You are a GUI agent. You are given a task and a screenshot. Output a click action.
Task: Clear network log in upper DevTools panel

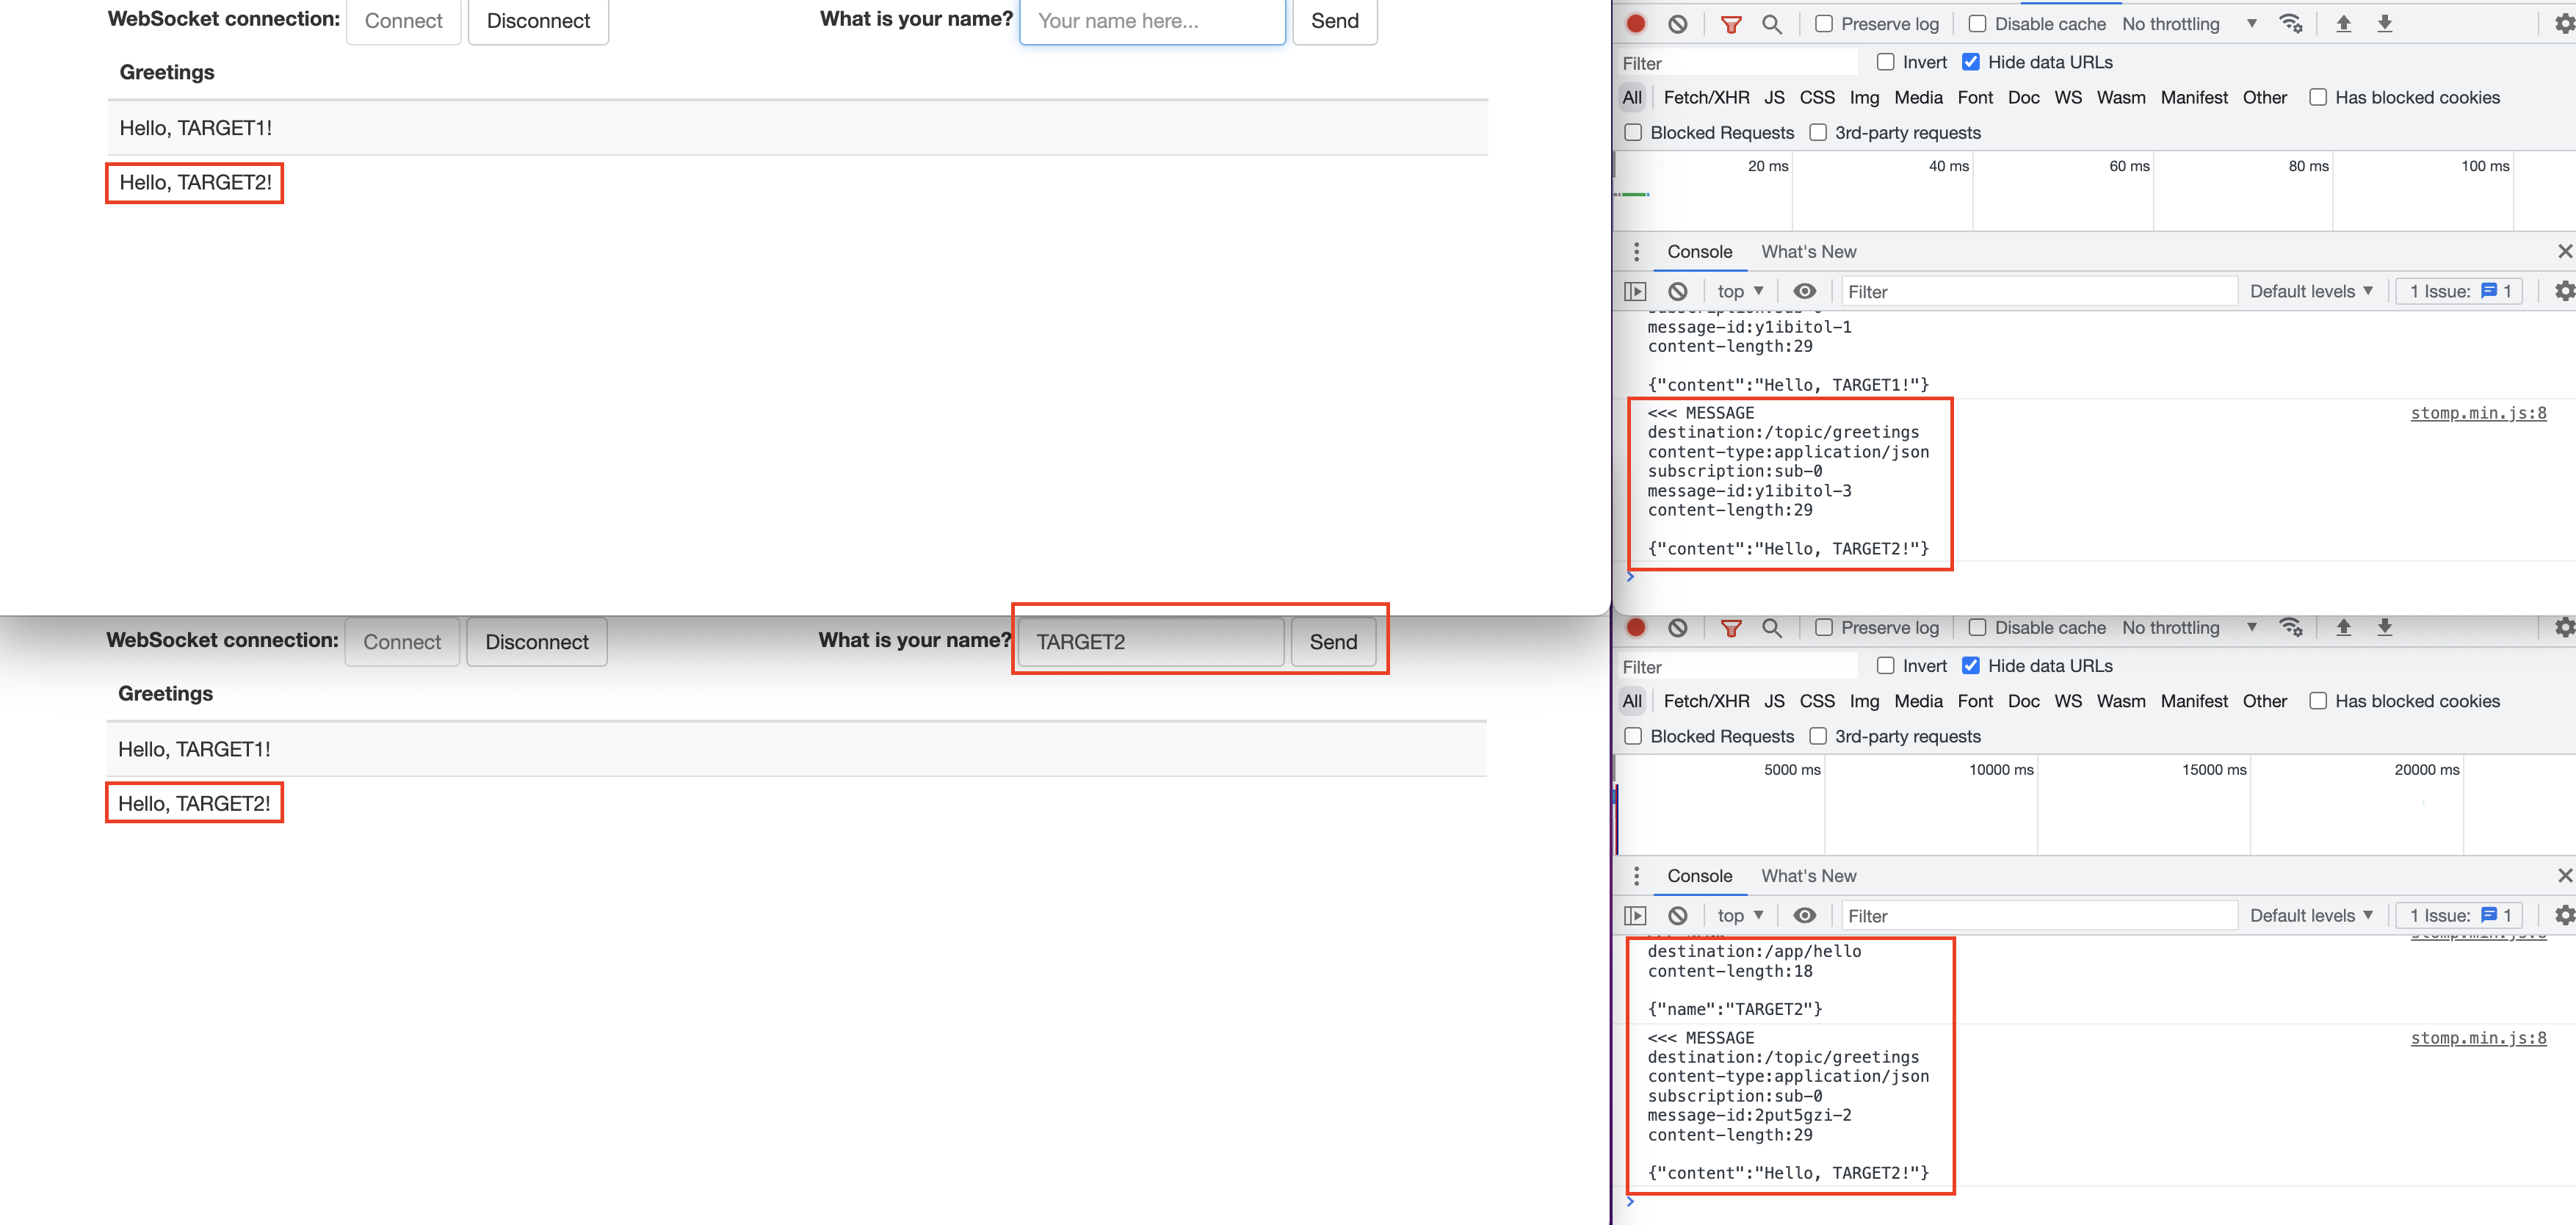[x=1678, y=23]
